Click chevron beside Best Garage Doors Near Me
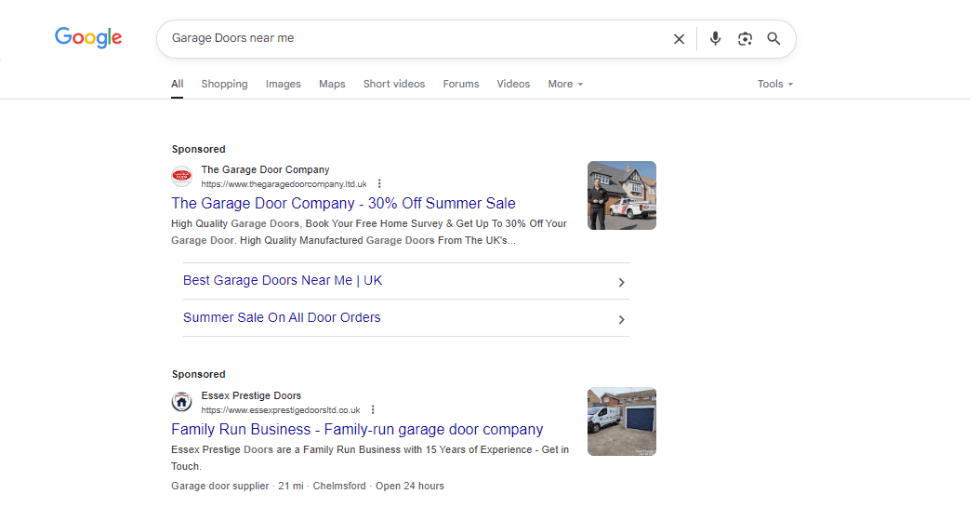Viewport: 970px width, 517px height. 622,282
